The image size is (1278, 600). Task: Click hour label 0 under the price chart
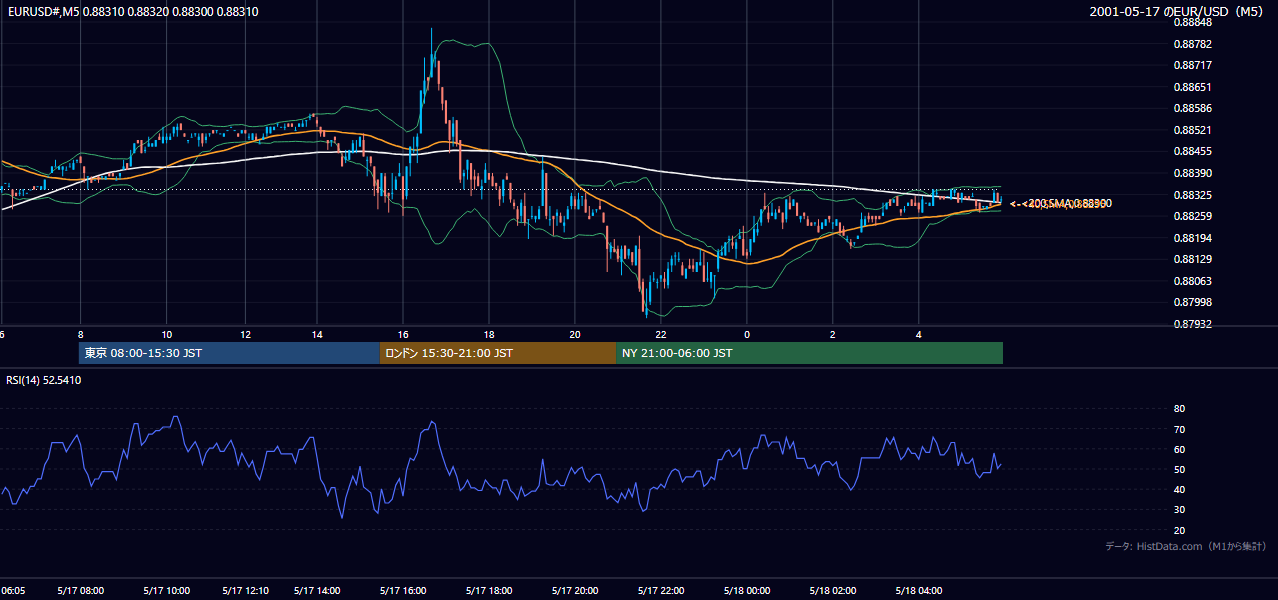tap(747, 334)
